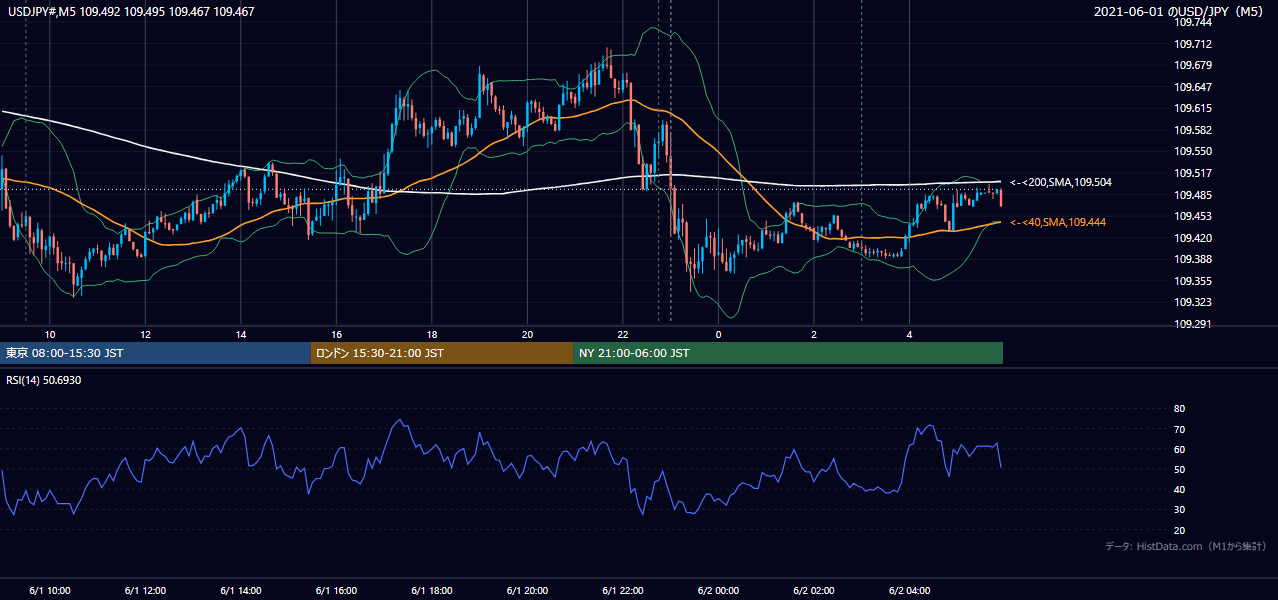This screenshot has height=600, width=1278.
Task: Click price scale value 109.355
Action: click(x=1192, y=281)
